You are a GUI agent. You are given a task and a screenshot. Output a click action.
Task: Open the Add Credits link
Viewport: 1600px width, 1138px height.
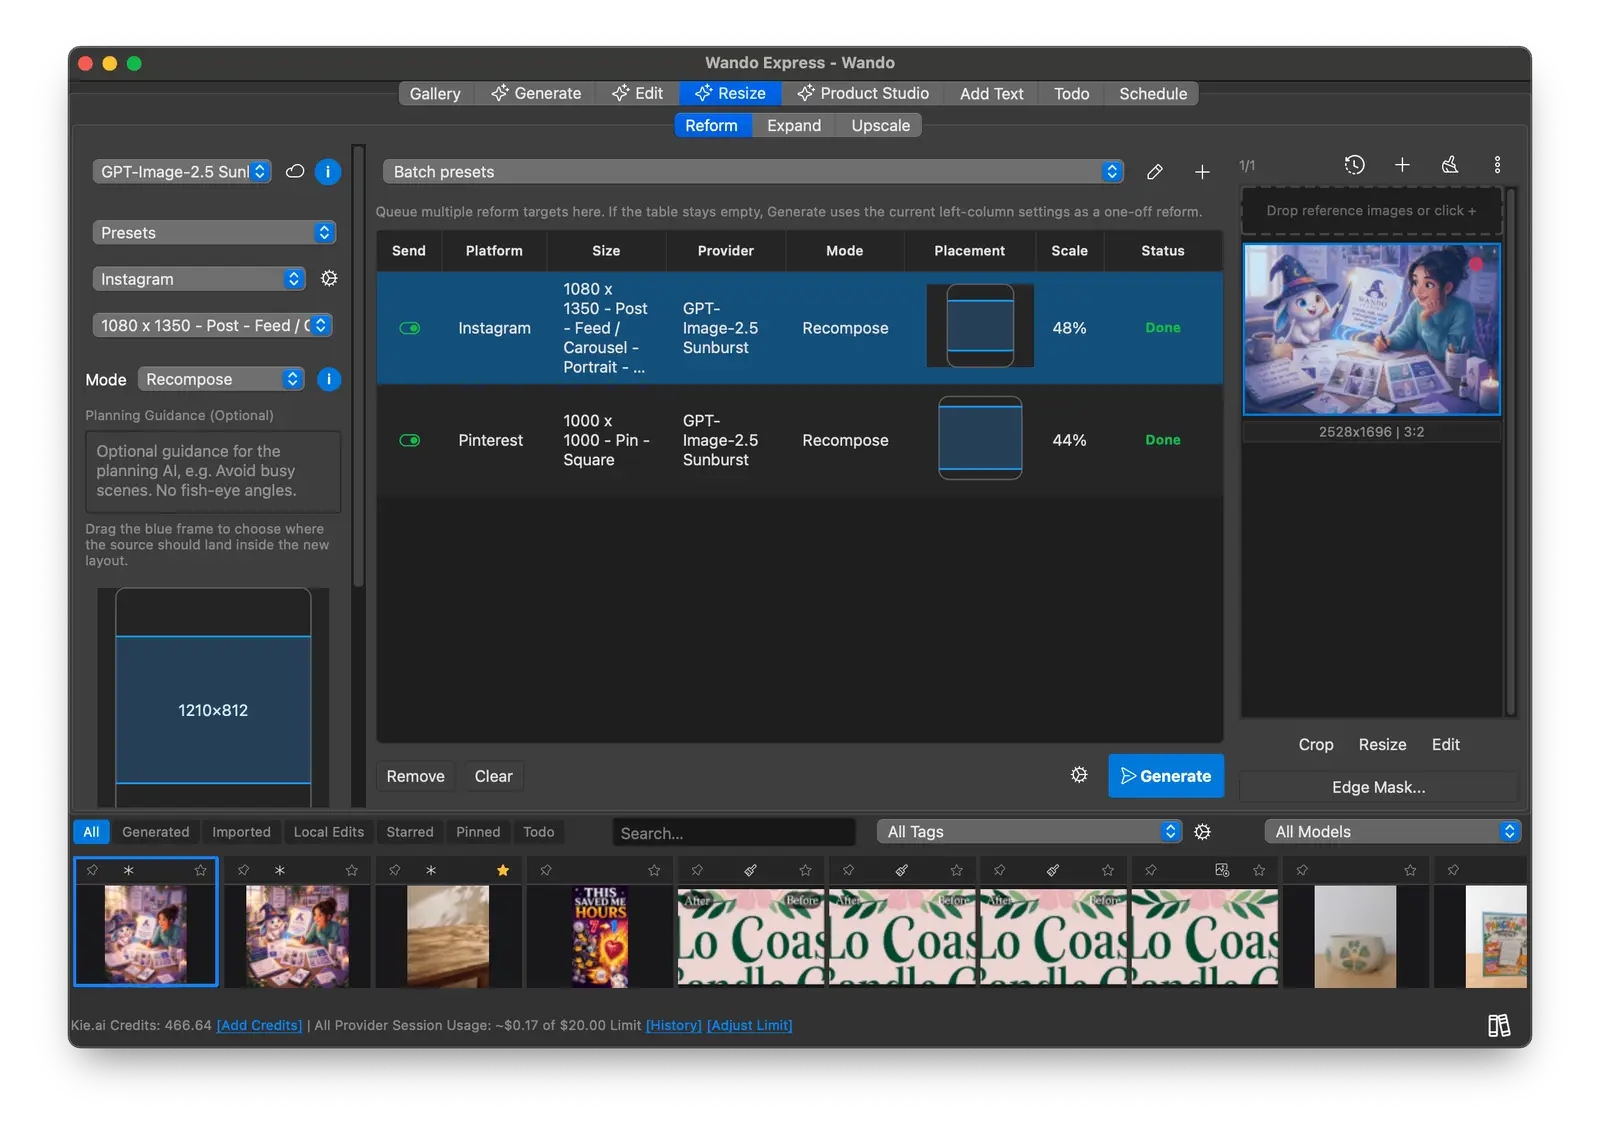tap(259, 1025)
